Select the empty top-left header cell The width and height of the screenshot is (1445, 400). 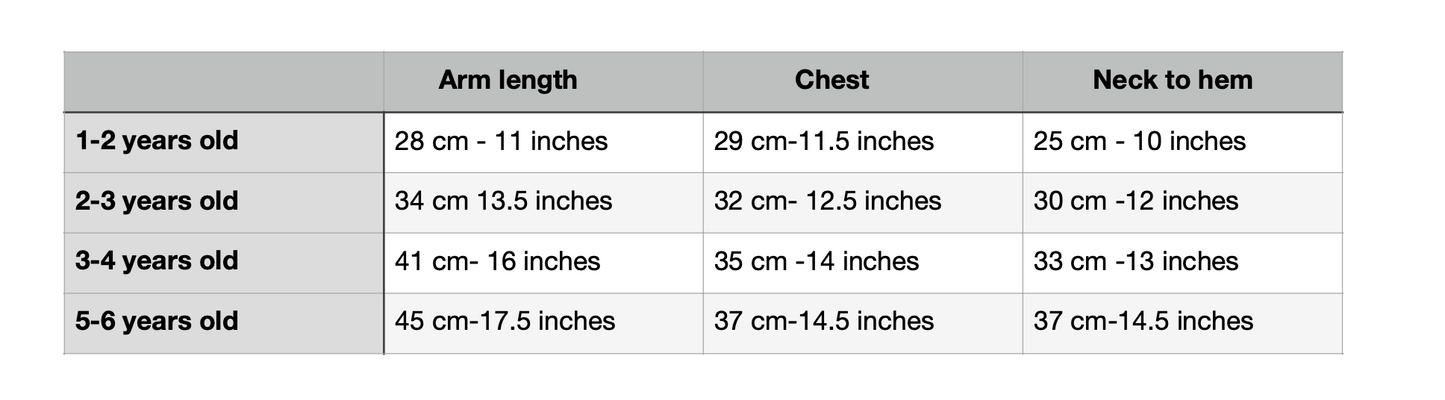click(x=223, y=81)
